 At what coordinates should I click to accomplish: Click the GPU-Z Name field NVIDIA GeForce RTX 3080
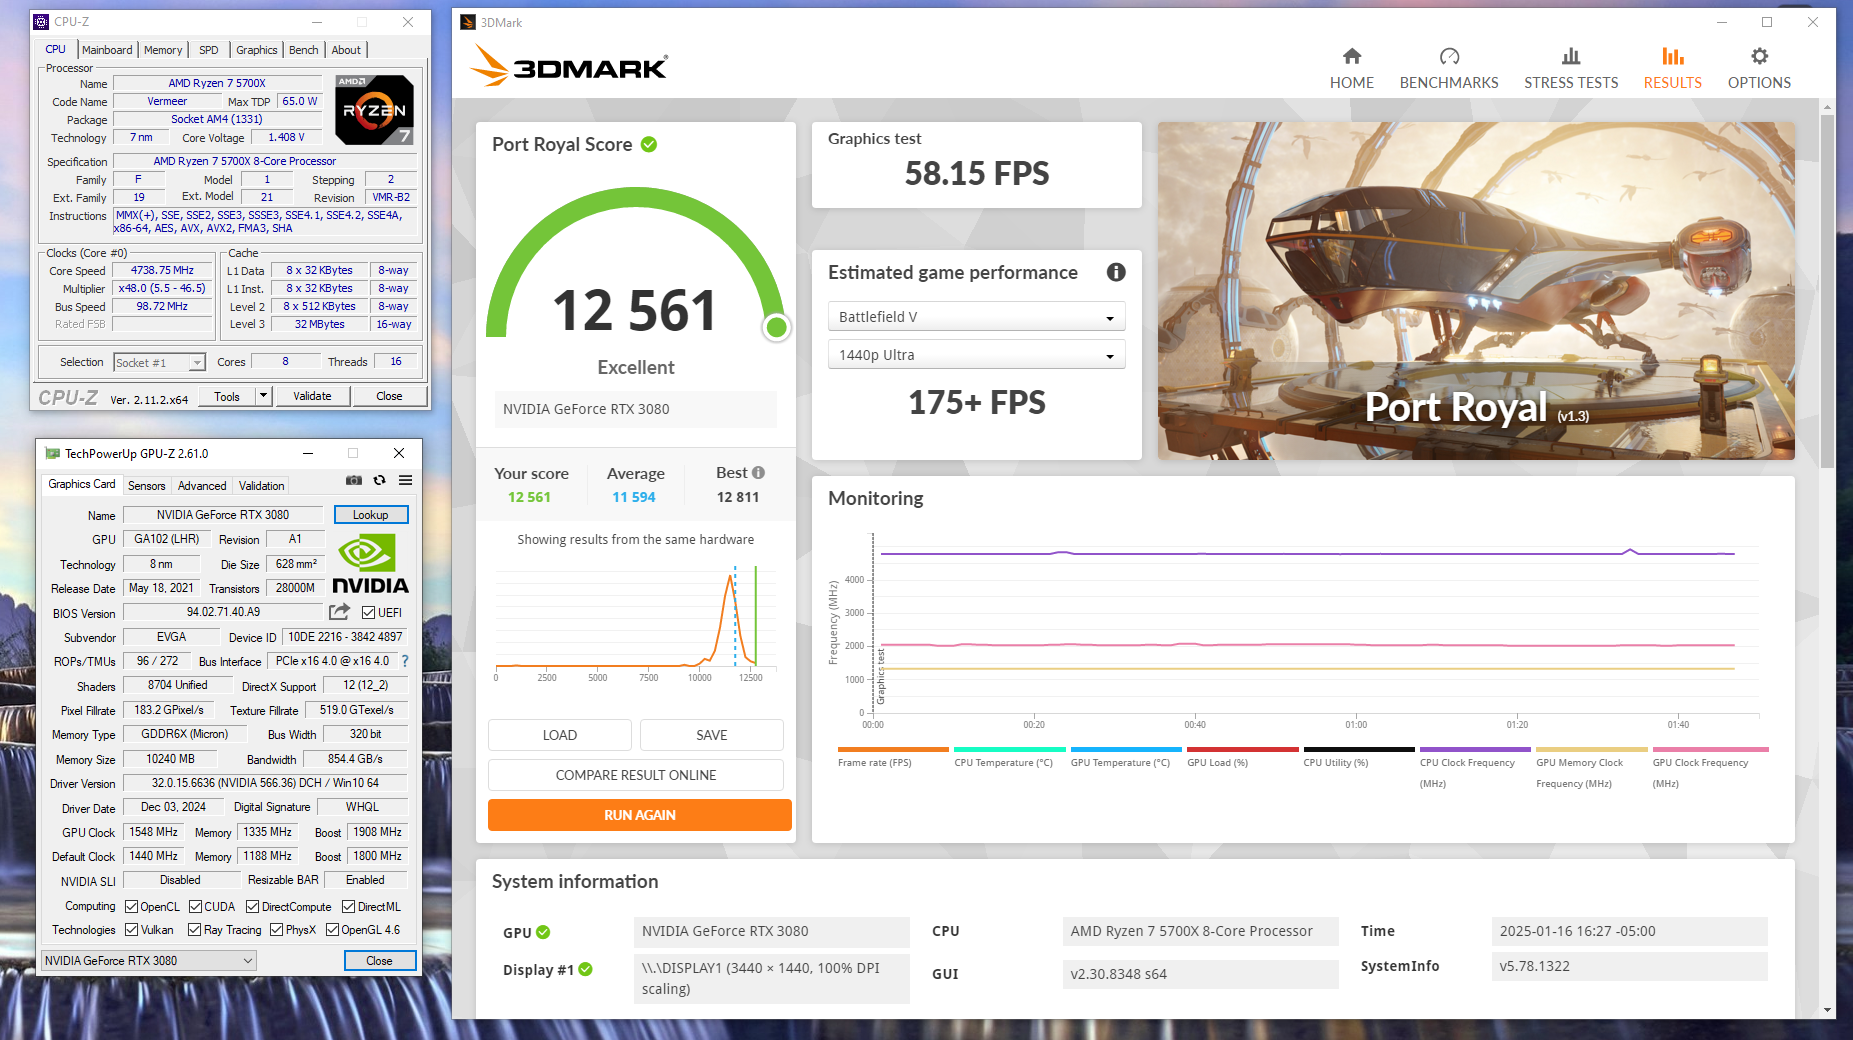tap(223, 515)
